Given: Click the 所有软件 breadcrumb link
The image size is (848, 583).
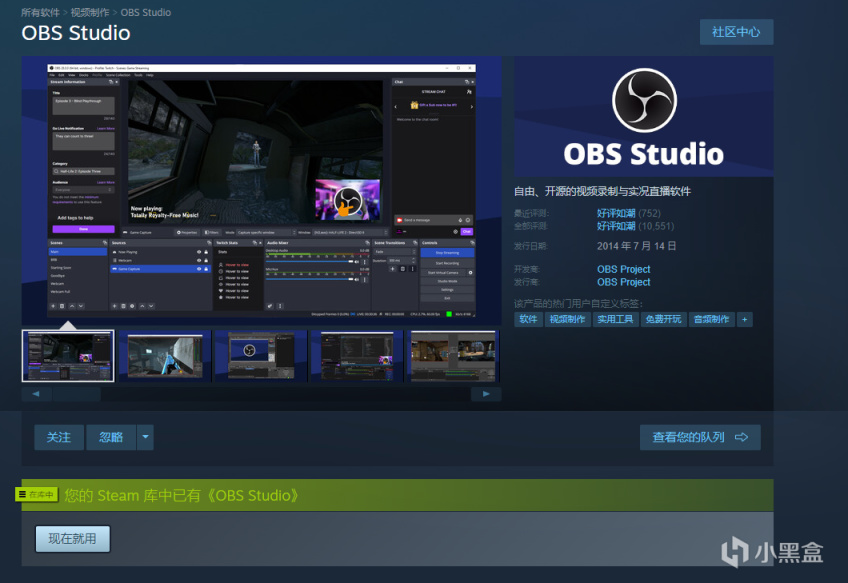Looking at the screenshot, I should point(41,12).
